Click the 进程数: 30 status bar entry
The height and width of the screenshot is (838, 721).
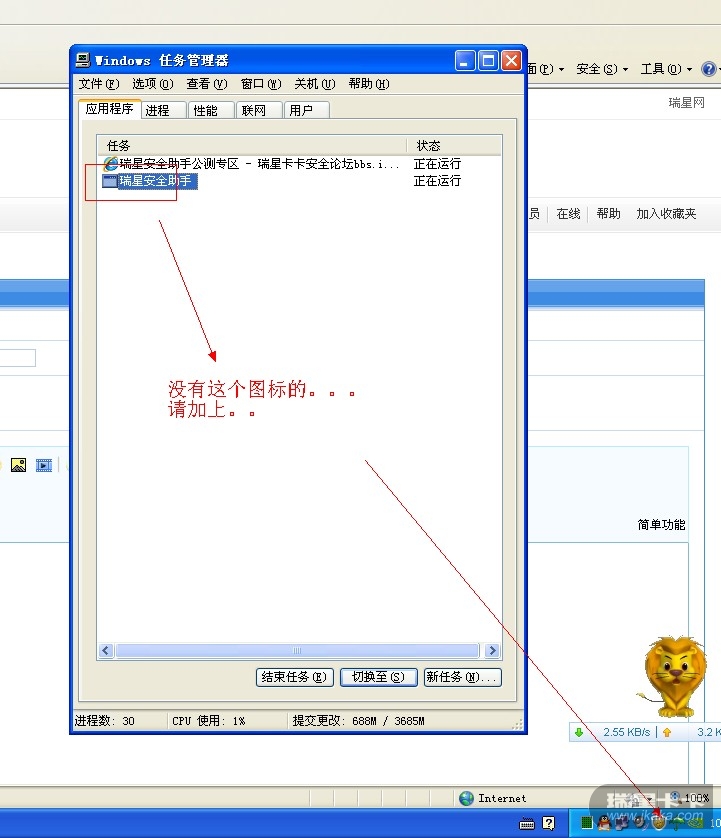point(105,721)
